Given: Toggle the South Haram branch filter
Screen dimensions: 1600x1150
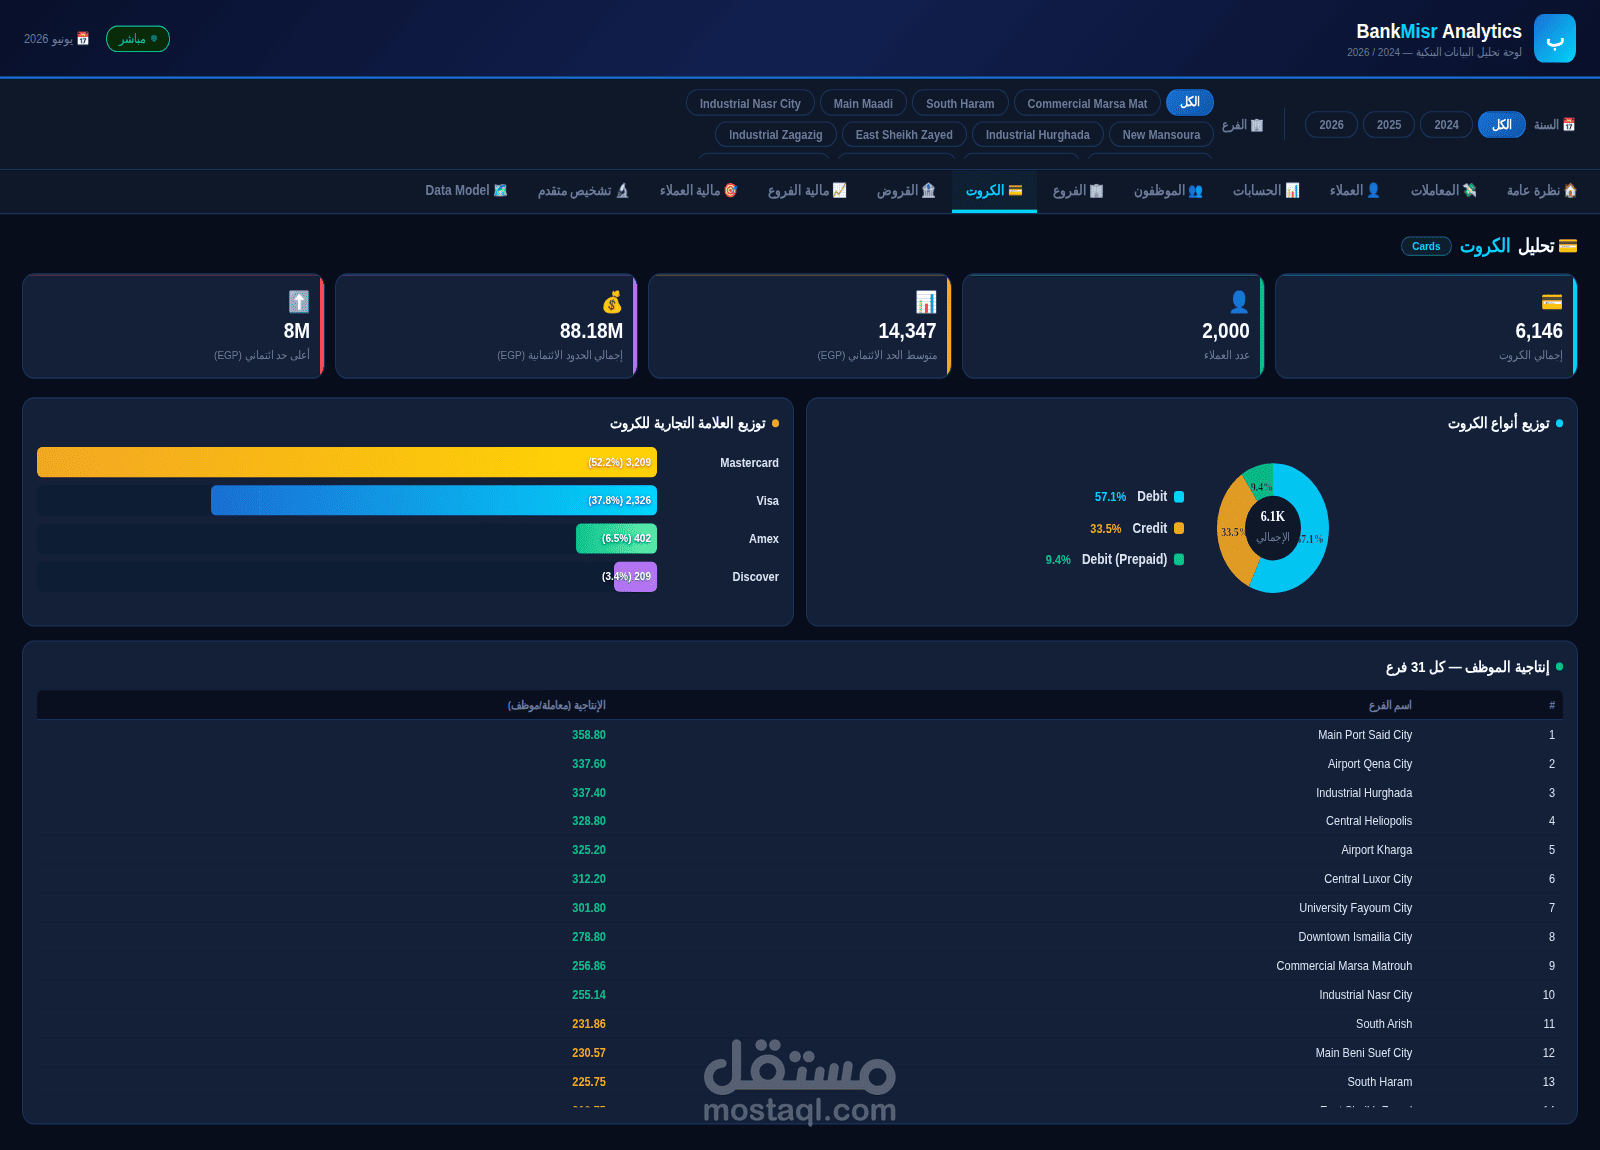Looking at the screenshot, I should 960,104.
